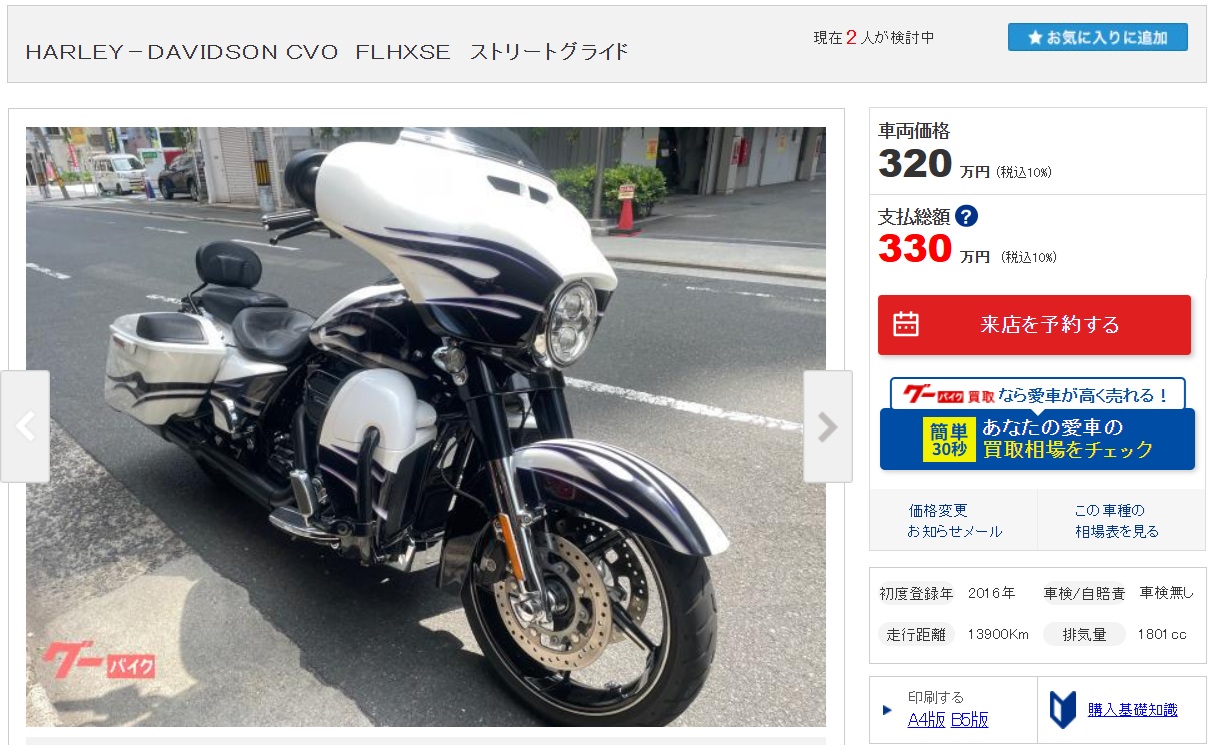Show previous photo with left arrow
Image resolution: width=1208 pixels, height=745 pixels.
point(25,427)
